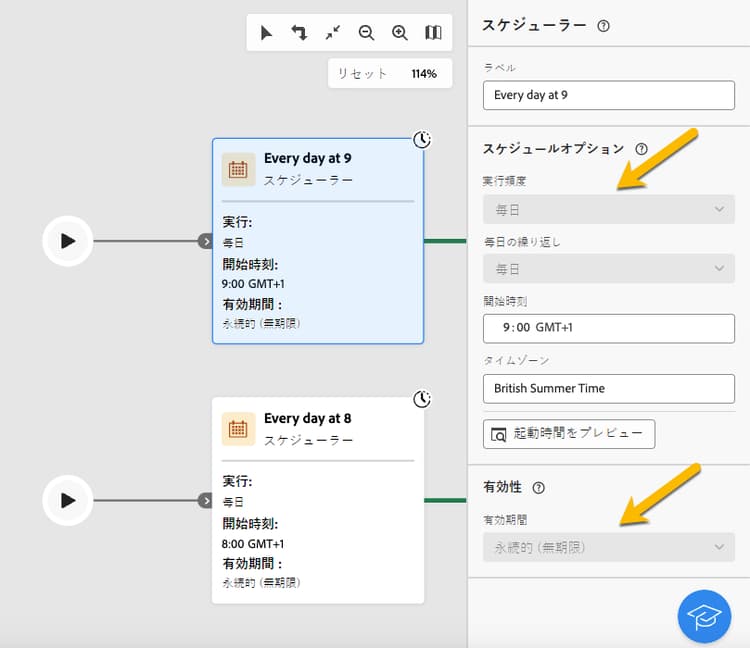Click the auto-arrange layout icon in canvas toolbar
The height and width of the screenshot is (648, 750).
tap(299, 33)
